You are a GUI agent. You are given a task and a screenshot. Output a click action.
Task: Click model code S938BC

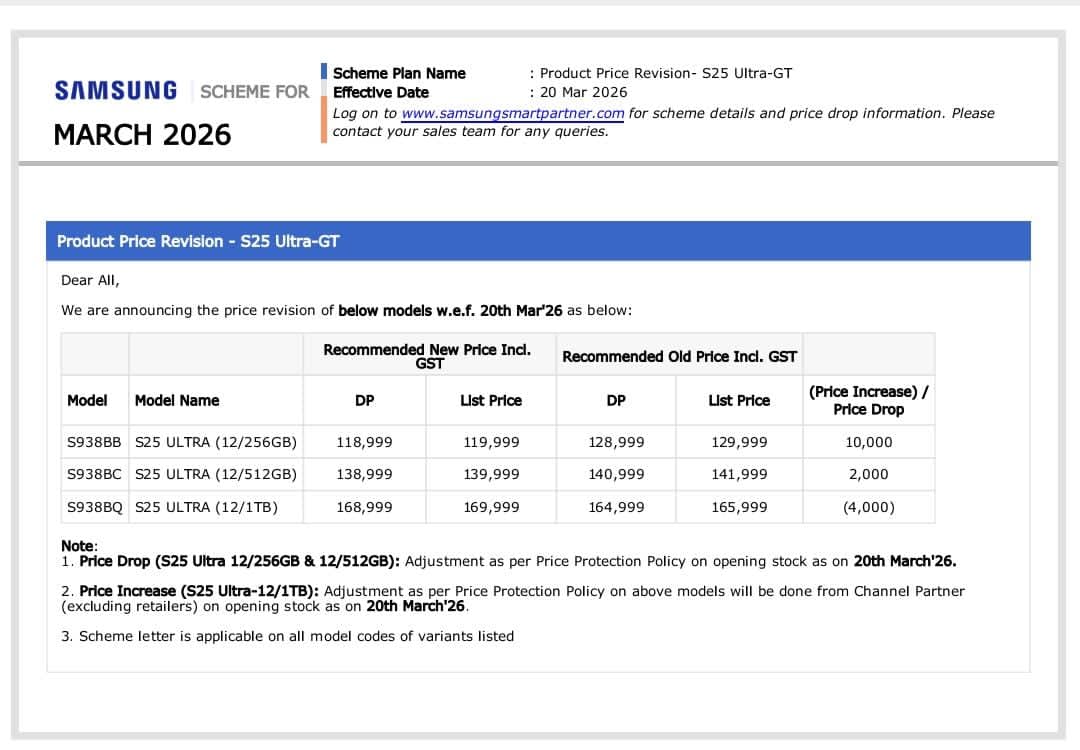point(94,474)
